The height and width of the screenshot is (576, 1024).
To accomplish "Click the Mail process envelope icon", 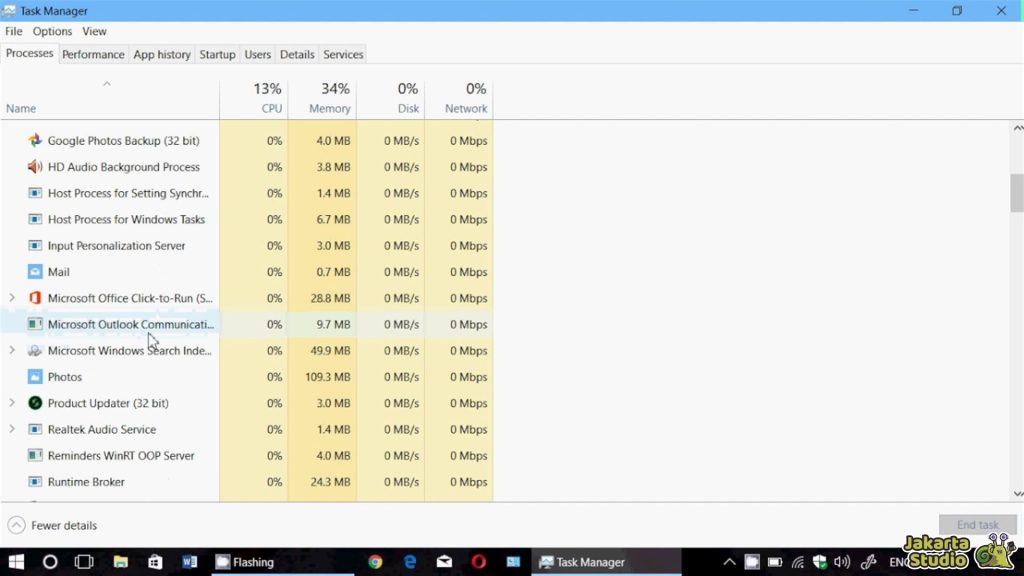I will [35, 272].
